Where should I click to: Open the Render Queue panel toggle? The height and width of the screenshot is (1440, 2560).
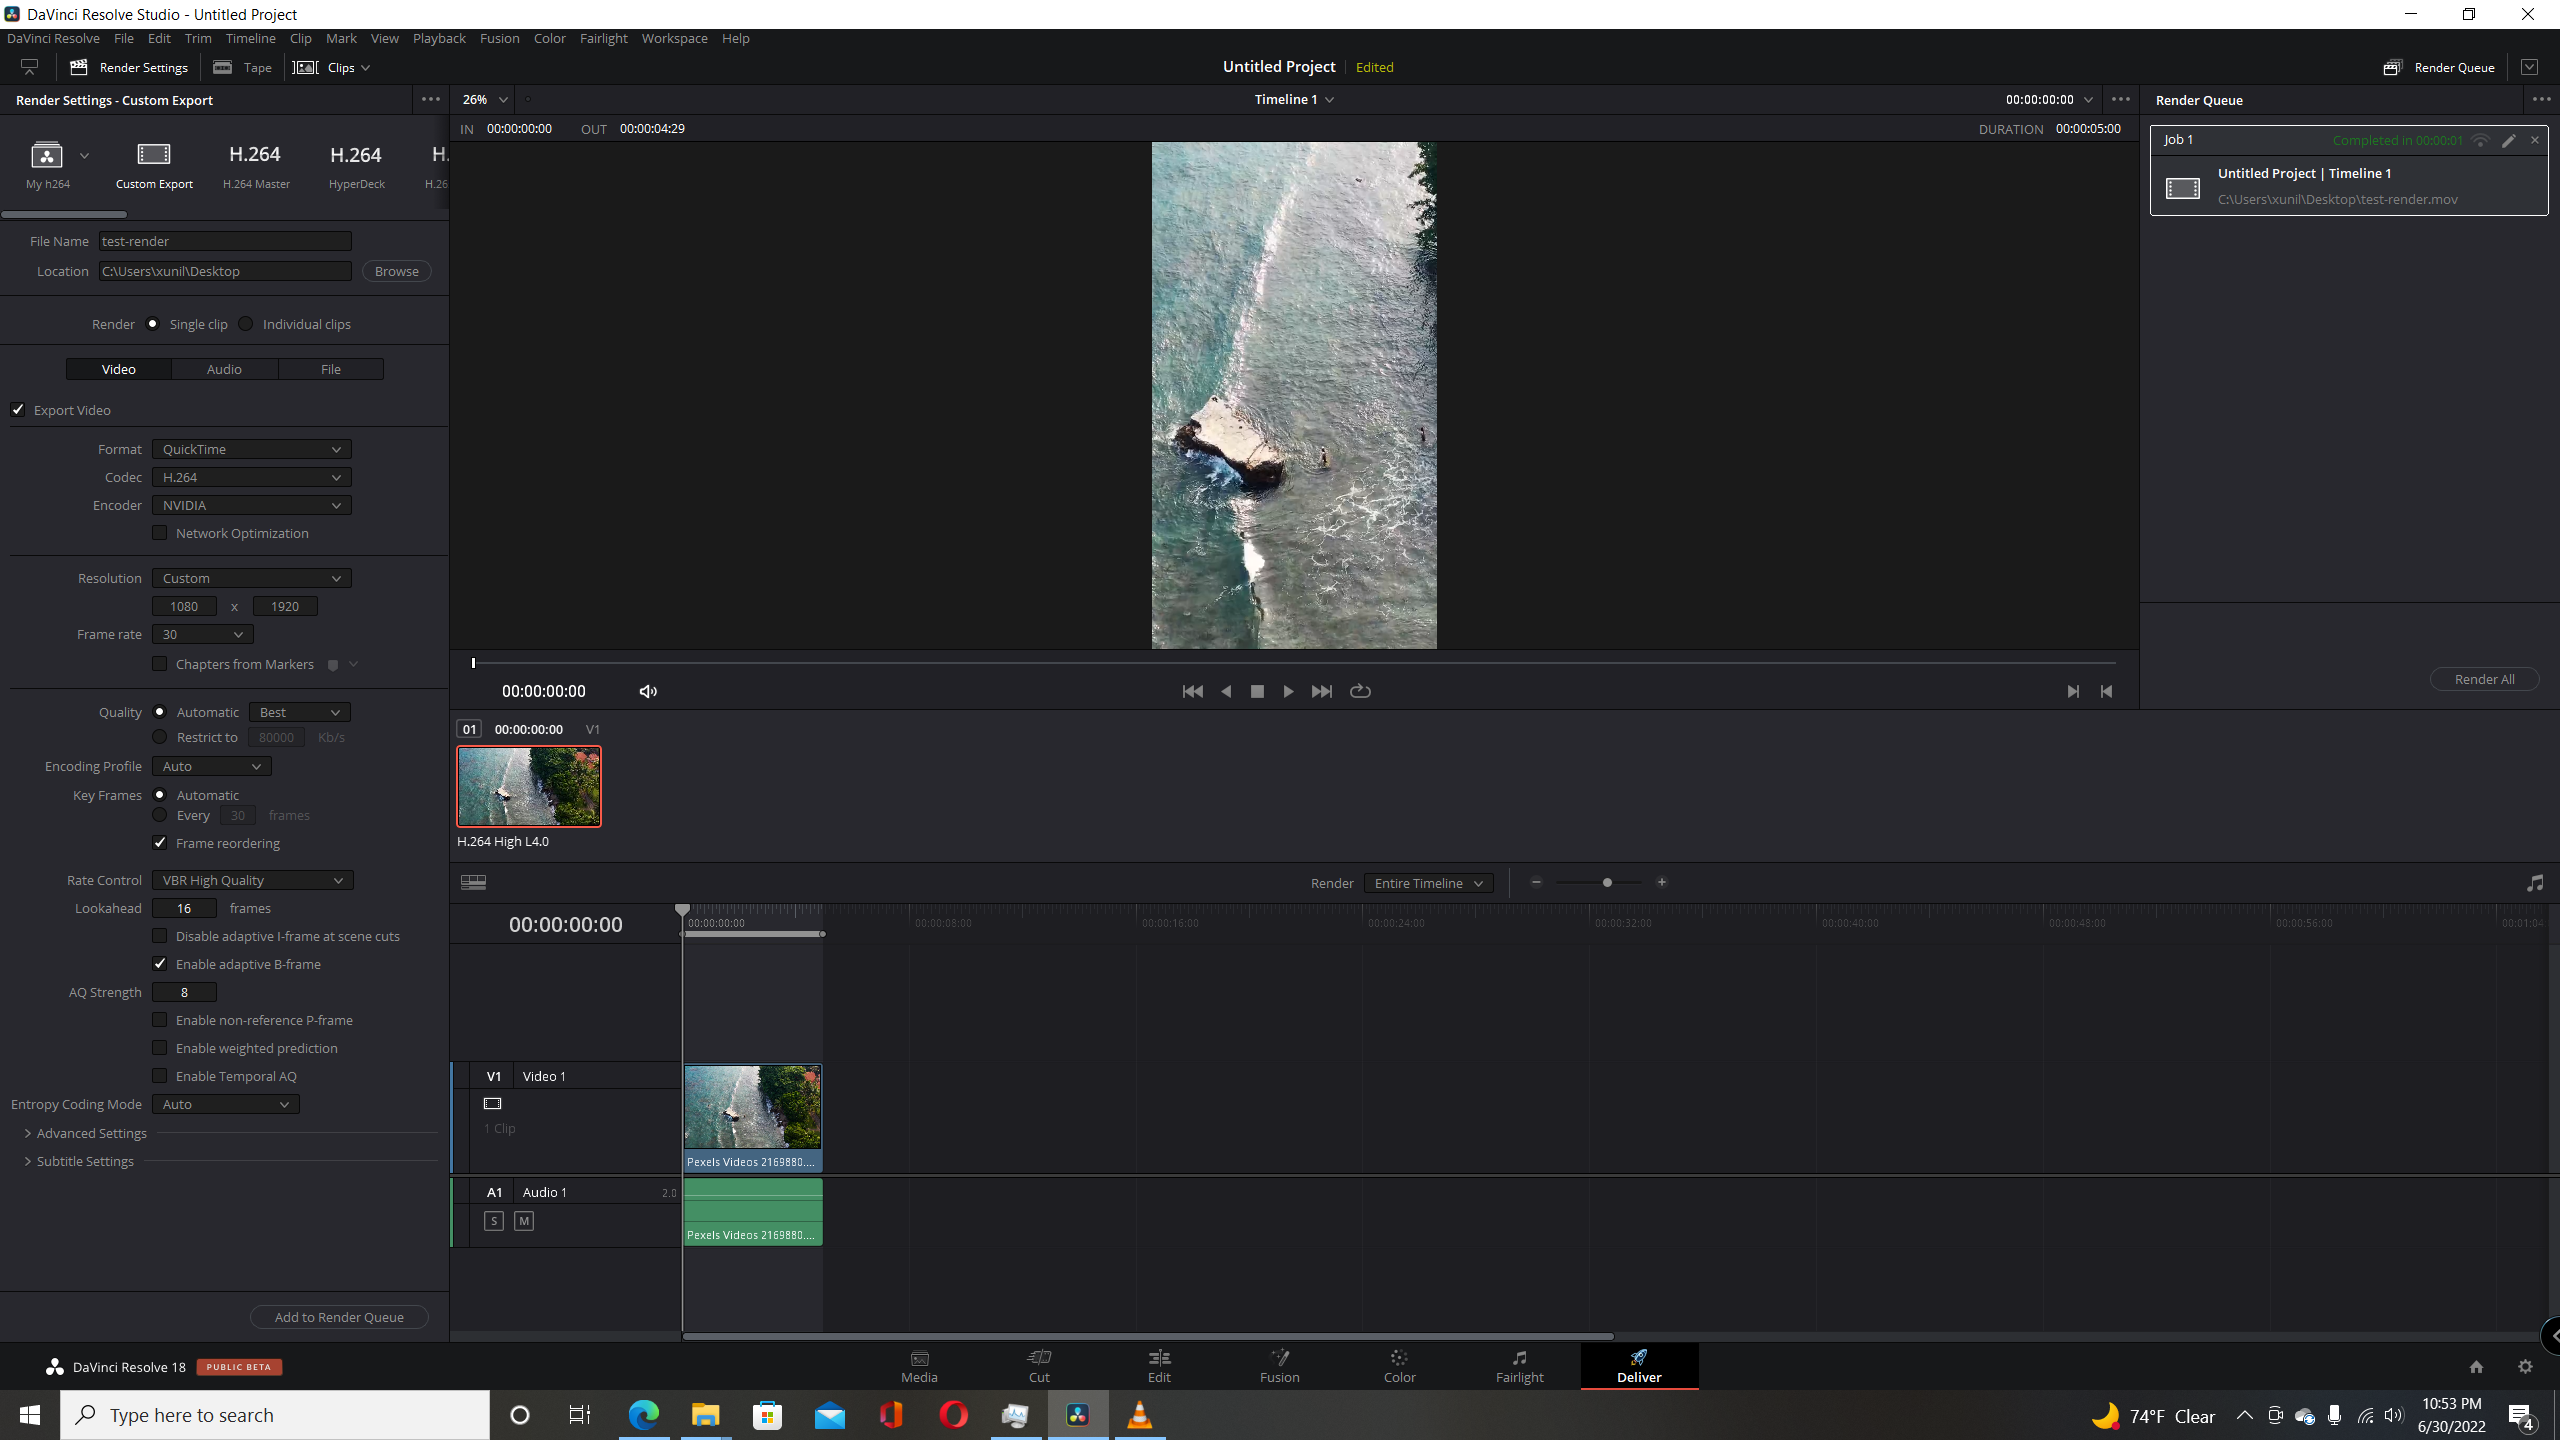point(2440,67)
